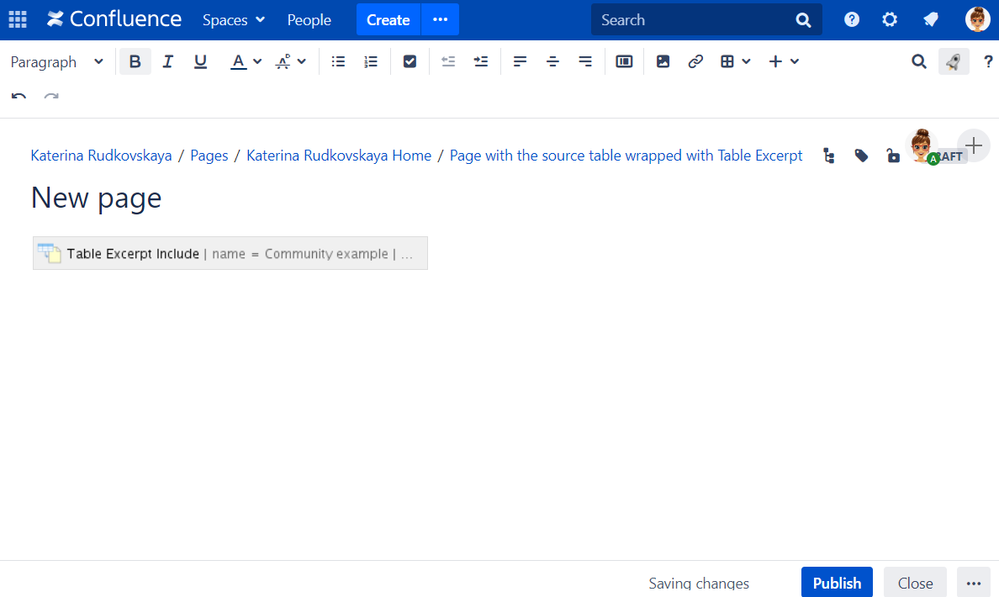This screenshot has height=597, width=999.
Task: Open Katerina Rudkovskaya breadcrumb link
Action: [101, 155]
